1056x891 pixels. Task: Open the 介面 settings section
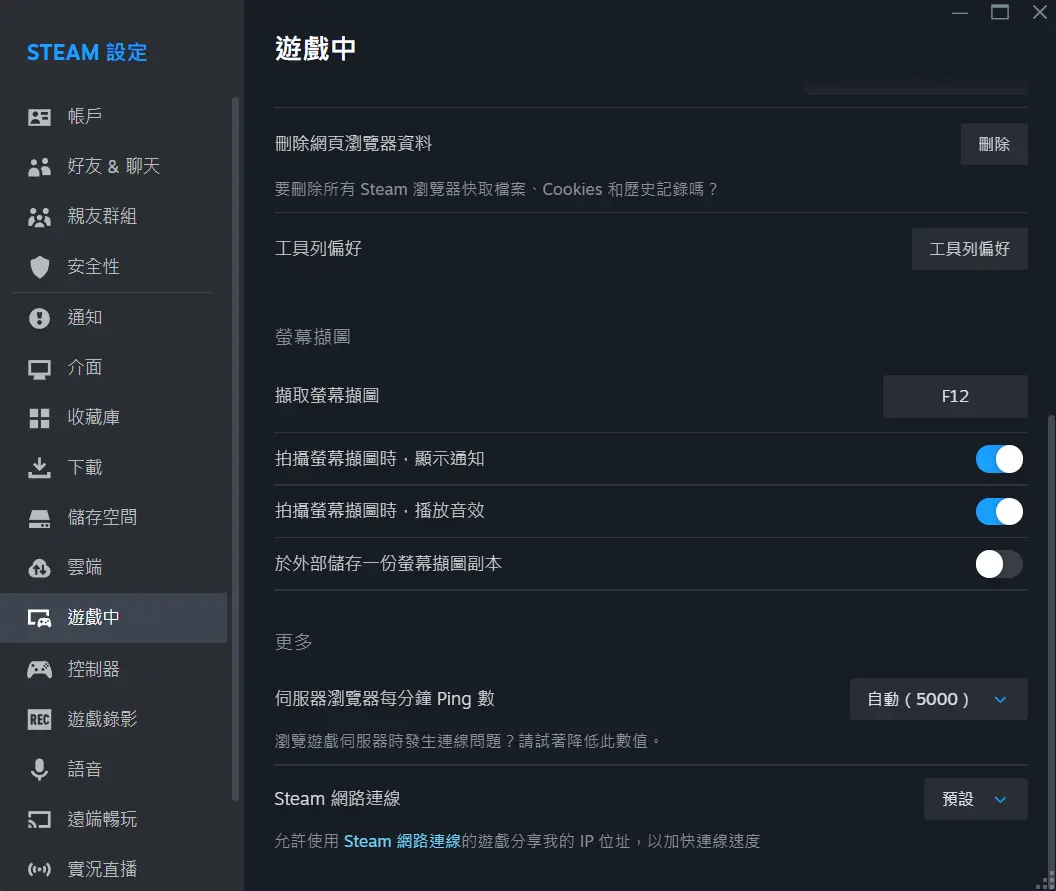pos(113,367)
